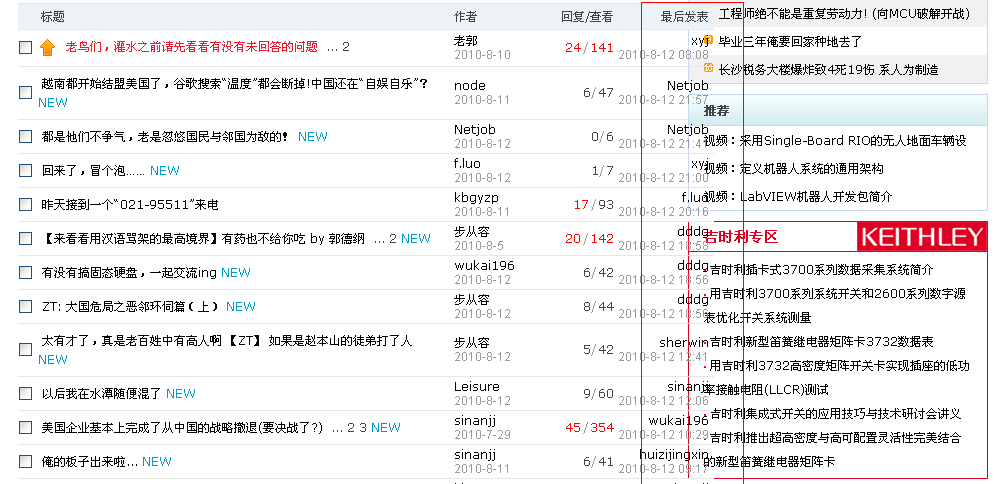995x484 pixels.
Task: Click the 标题 column header
Action: pyautogui.click(x=53, y=17)
